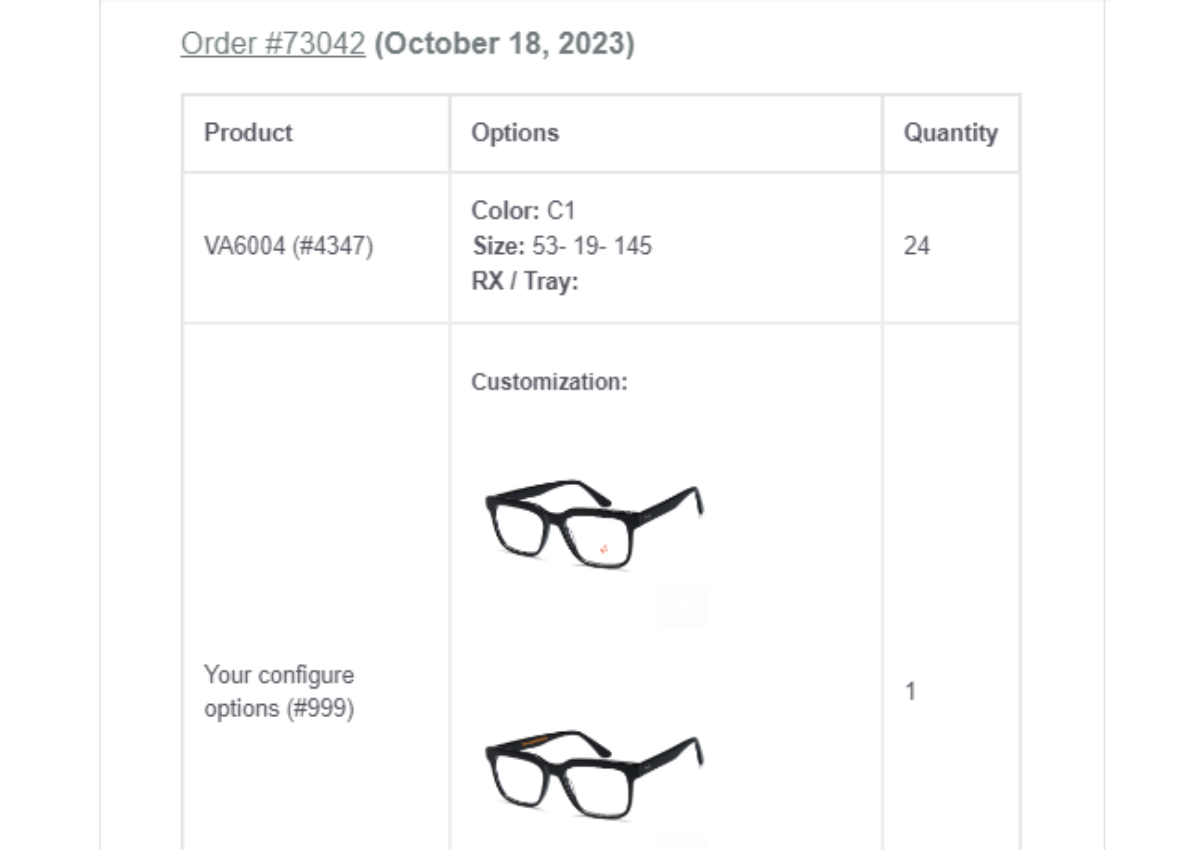This screenshot has height=850, width=1200.
Task: Click the Customization: label
Action: click(549, 382)
